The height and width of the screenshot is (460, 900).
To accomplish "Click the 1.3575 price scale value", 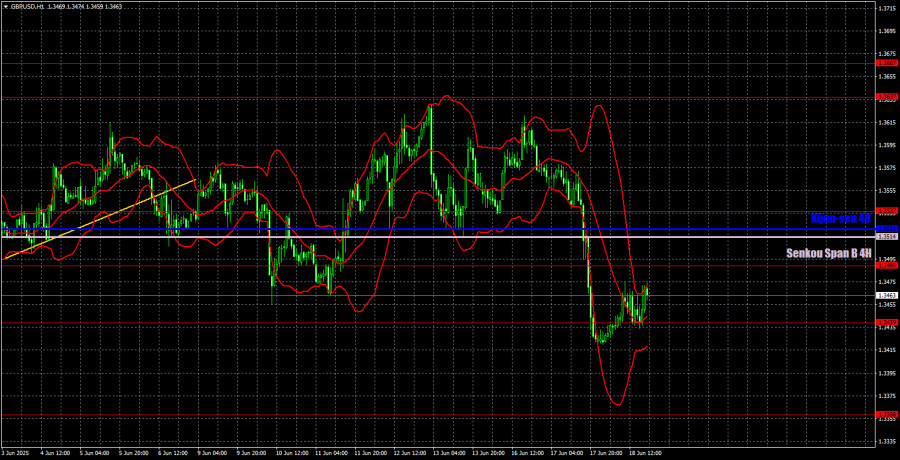I will pos(886,168).
